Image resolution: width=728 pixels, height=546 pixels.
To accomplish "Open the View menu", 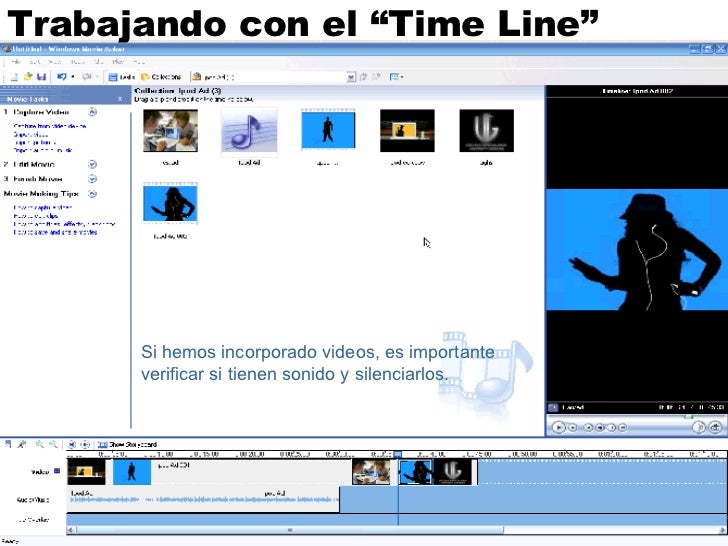I will pyautogui.click(x=55, y=62).
